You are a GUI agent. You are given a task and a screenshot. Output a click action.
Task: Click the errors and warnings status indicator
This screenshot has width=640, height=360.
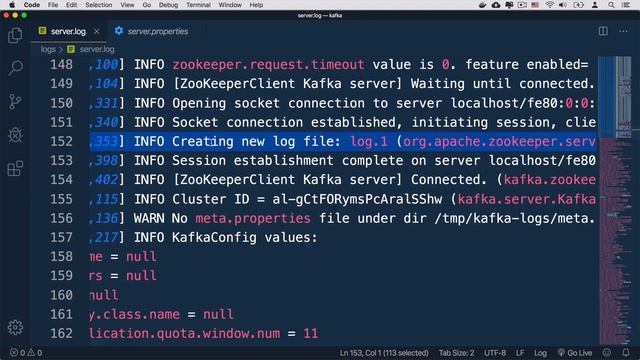pos(26,353)
